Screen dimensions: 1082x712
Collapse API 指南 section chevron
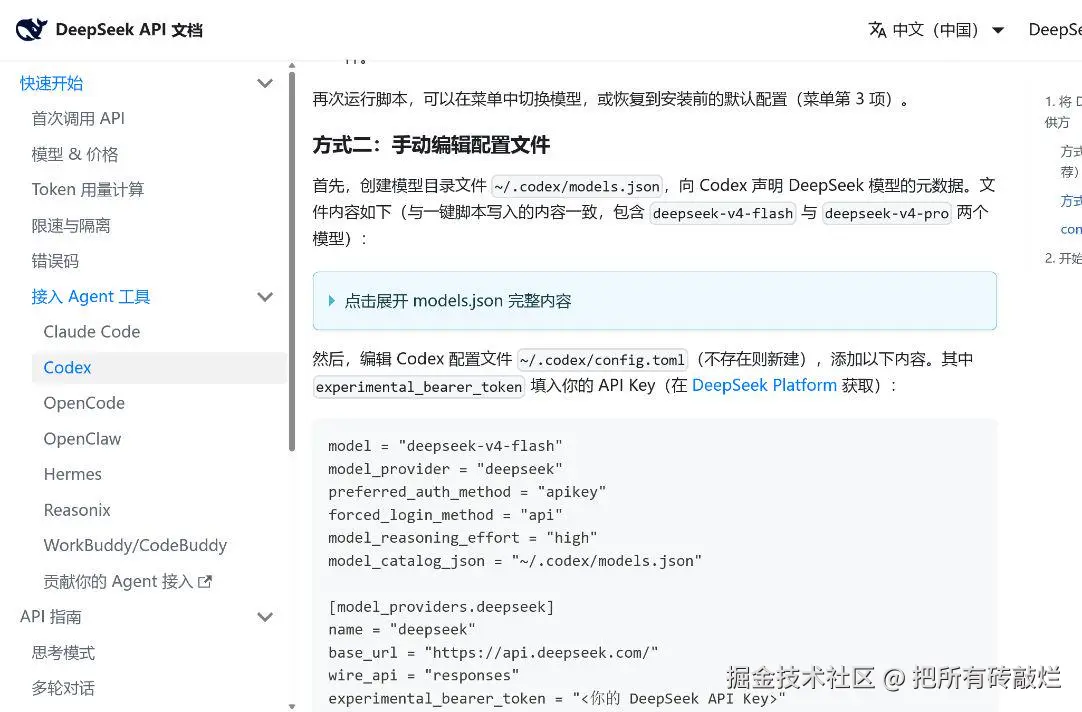click(265, 617)
